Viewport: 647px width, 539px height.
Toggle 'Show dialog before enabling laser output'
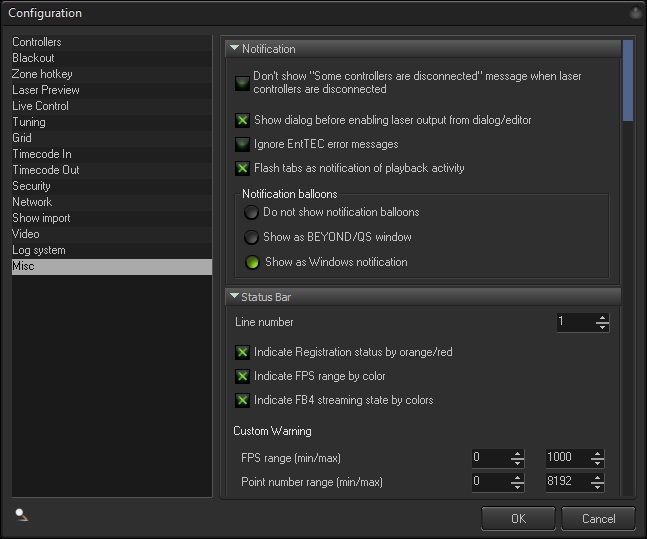click(242, 120)
